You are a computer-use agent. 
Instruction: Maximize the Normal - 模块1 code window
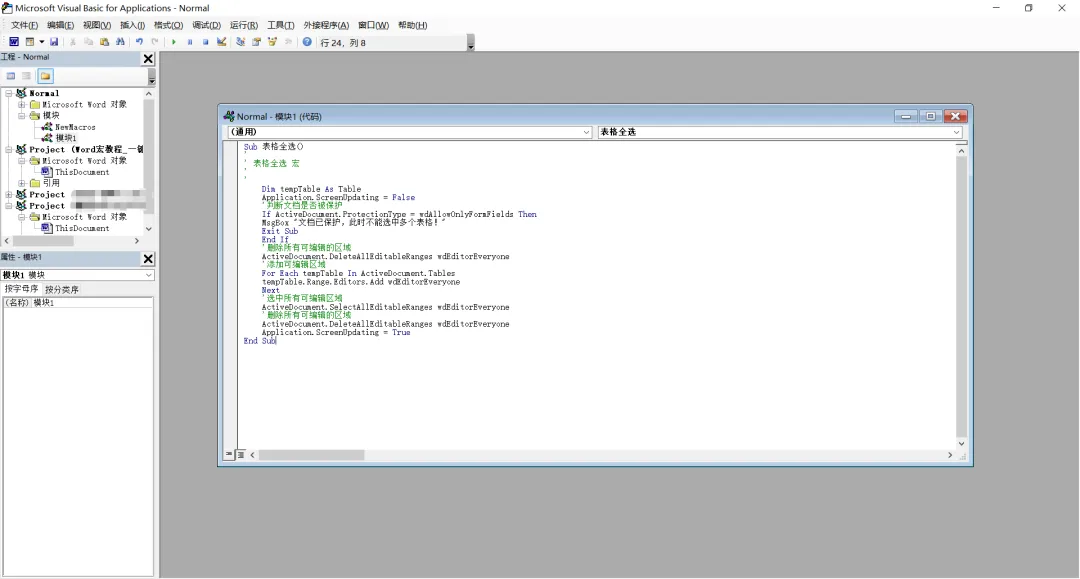coord(931,116)
